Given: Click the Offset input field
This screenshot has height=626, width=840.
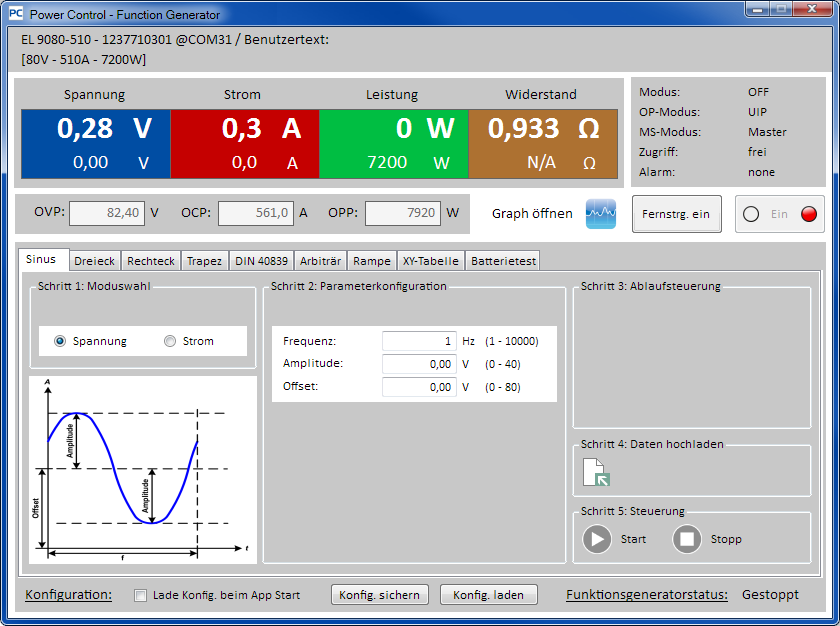Looking at the screenshot, I should point(419,387).
